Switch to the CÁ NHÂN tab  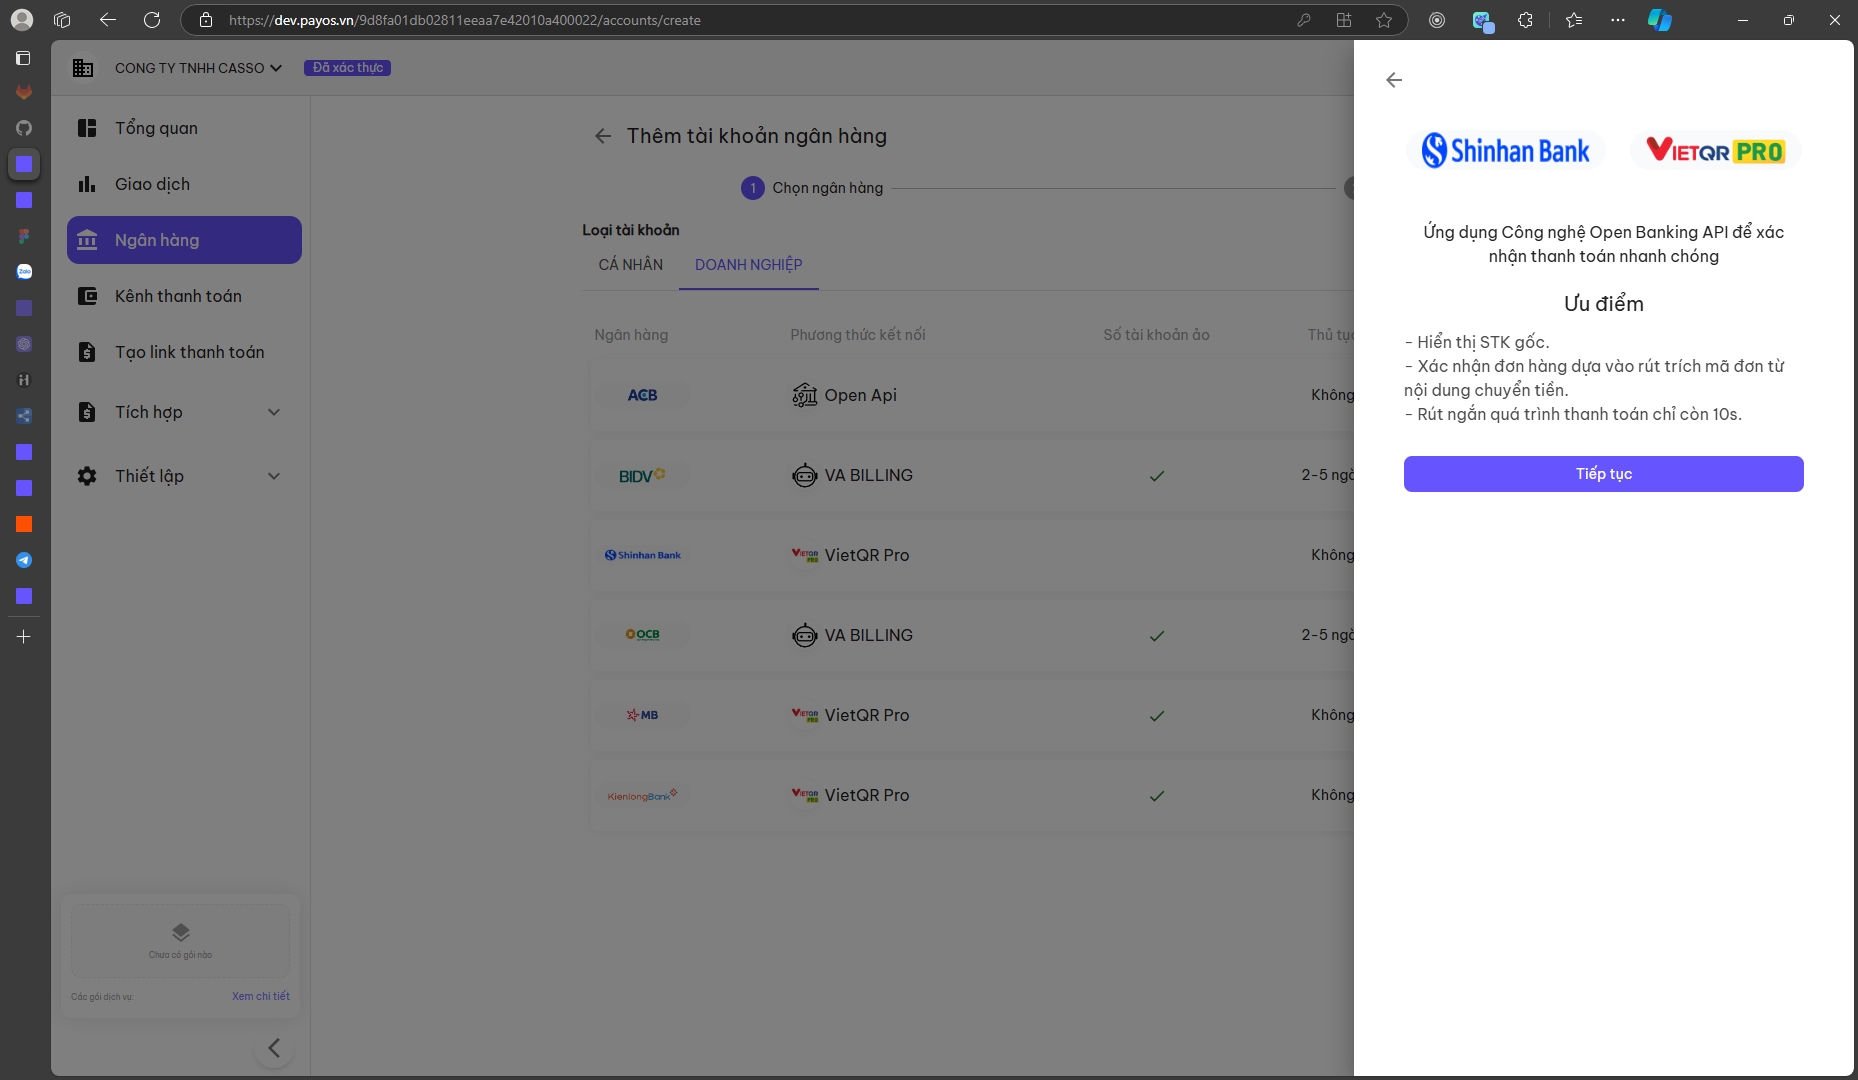pyautogui.click(x=631, y=265)
